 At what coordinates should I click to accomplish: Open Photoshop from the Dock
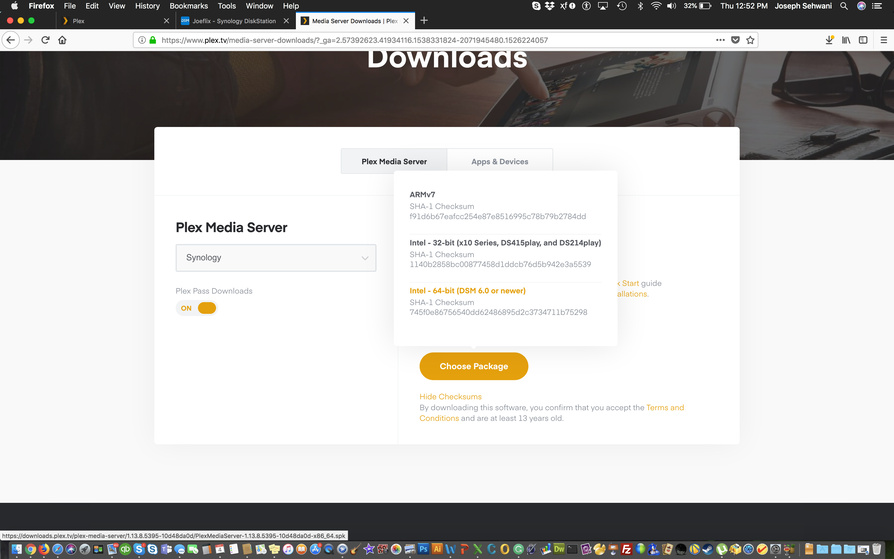(x=424, y=549)
